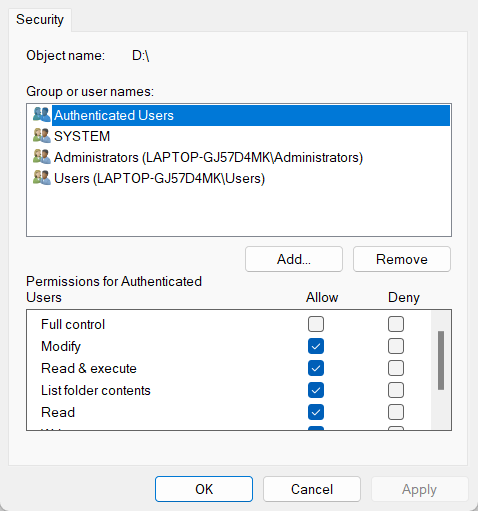Check Deny for Full control
This screenshot has width=478, height=511.
[396, 324]
